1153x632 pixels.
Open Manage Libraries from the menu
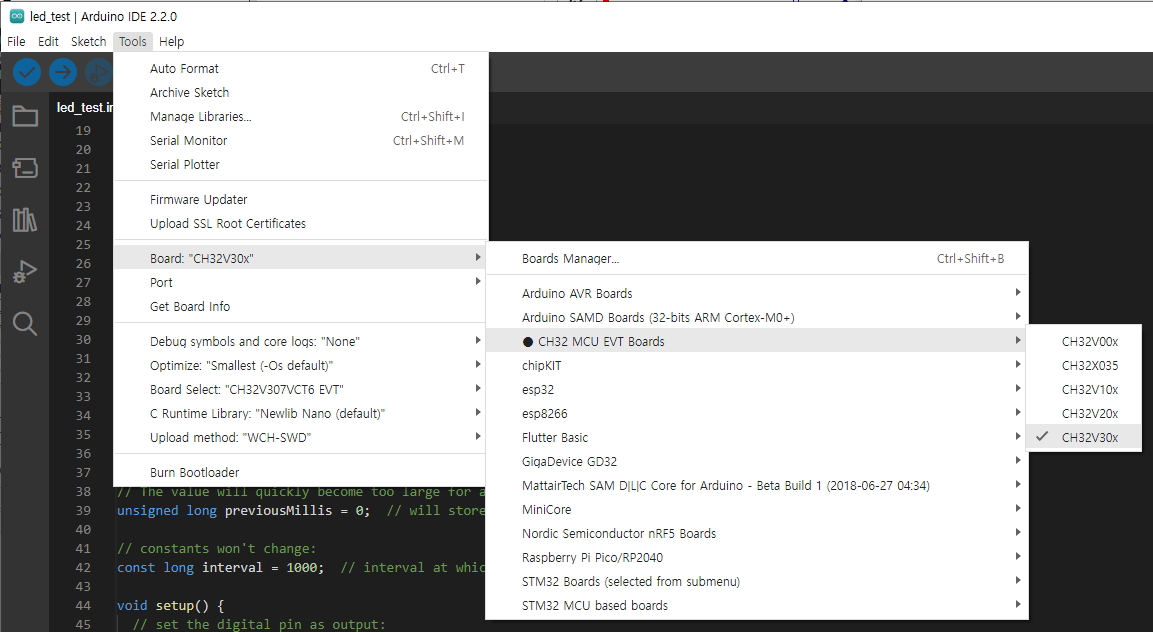click(x=301, y=116)
